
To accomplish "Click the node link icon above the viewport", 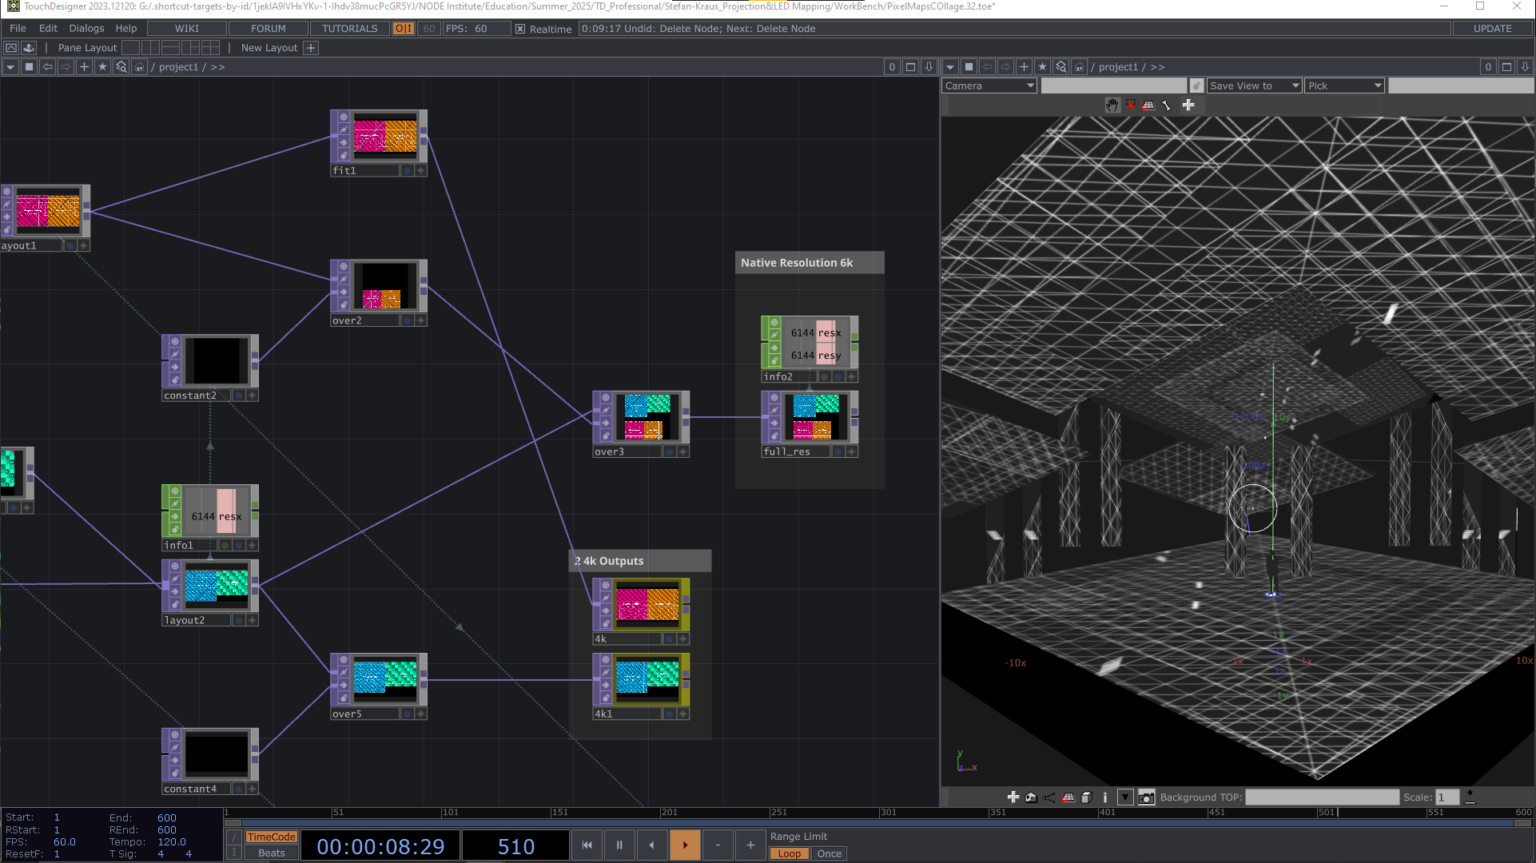I will pyautogui.click(x=1196, y=85).
